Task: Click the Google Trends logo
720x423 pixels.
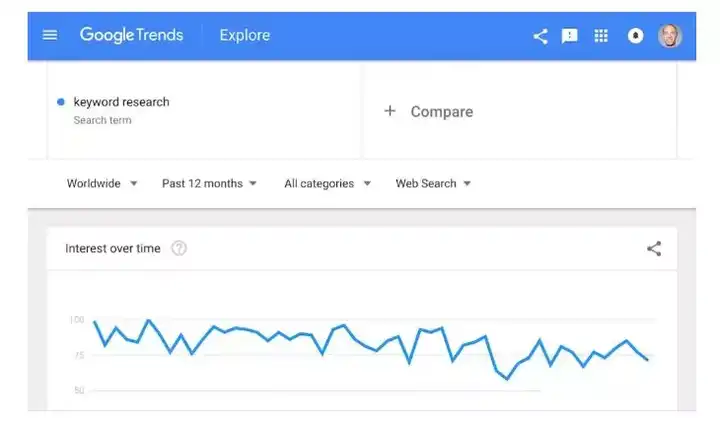Action: tap(131, 35)
